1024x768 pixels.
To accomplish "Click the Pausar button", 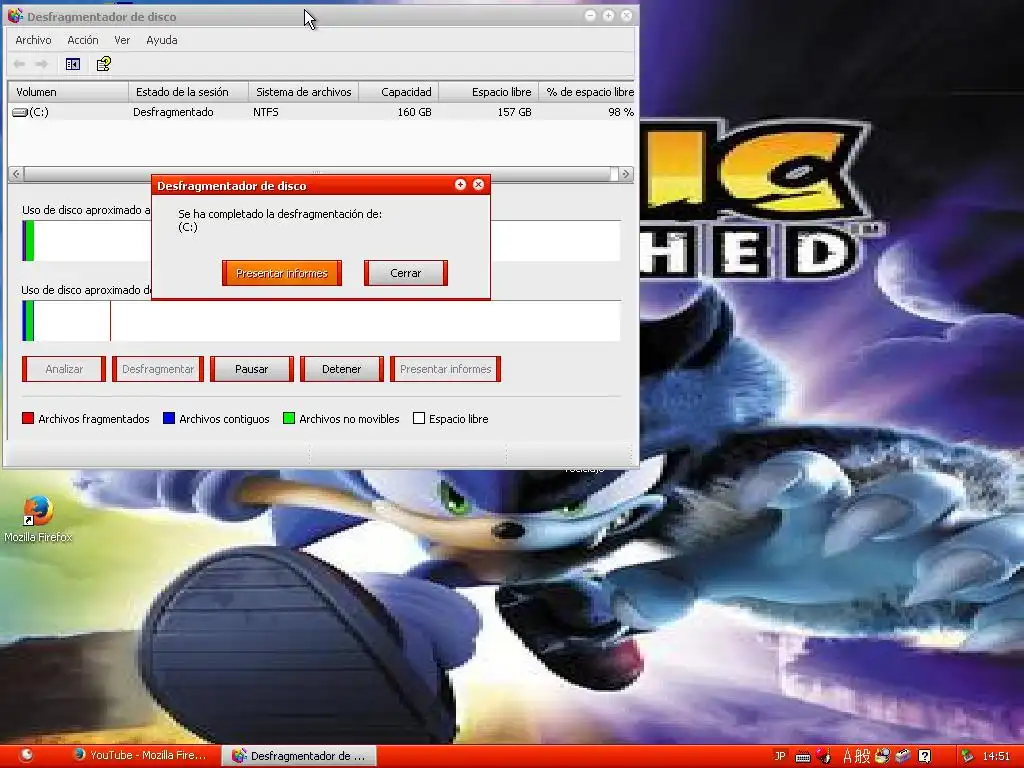I will click(x=251, y=369).
